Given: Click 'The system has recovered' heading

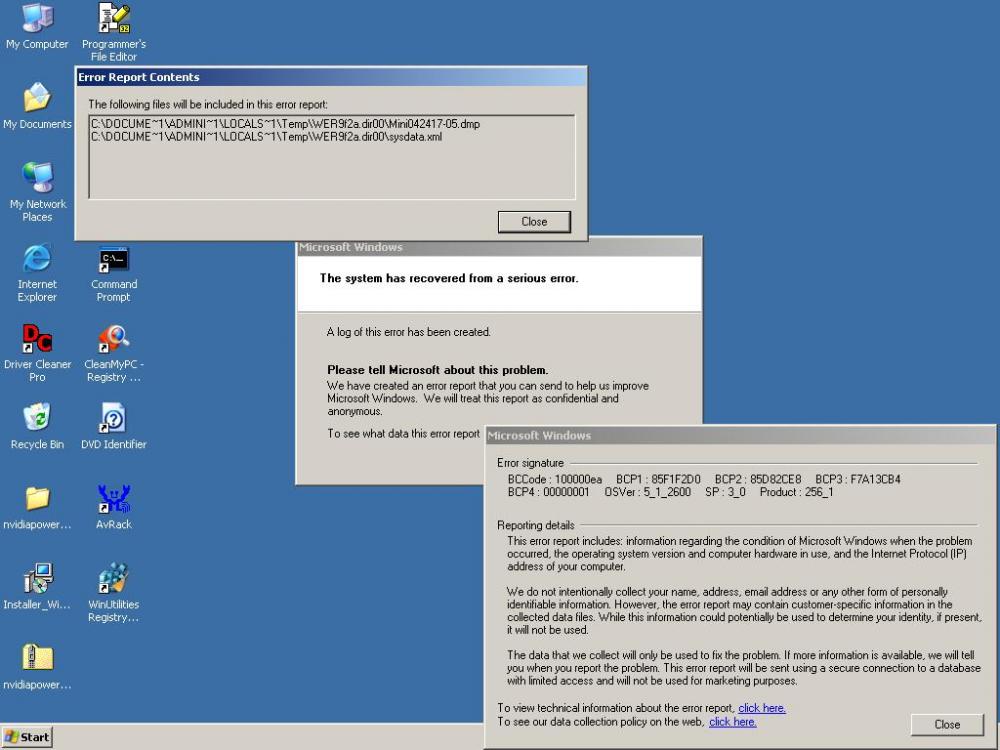Looking at the screenshot, I should click(x=448, y=278).
